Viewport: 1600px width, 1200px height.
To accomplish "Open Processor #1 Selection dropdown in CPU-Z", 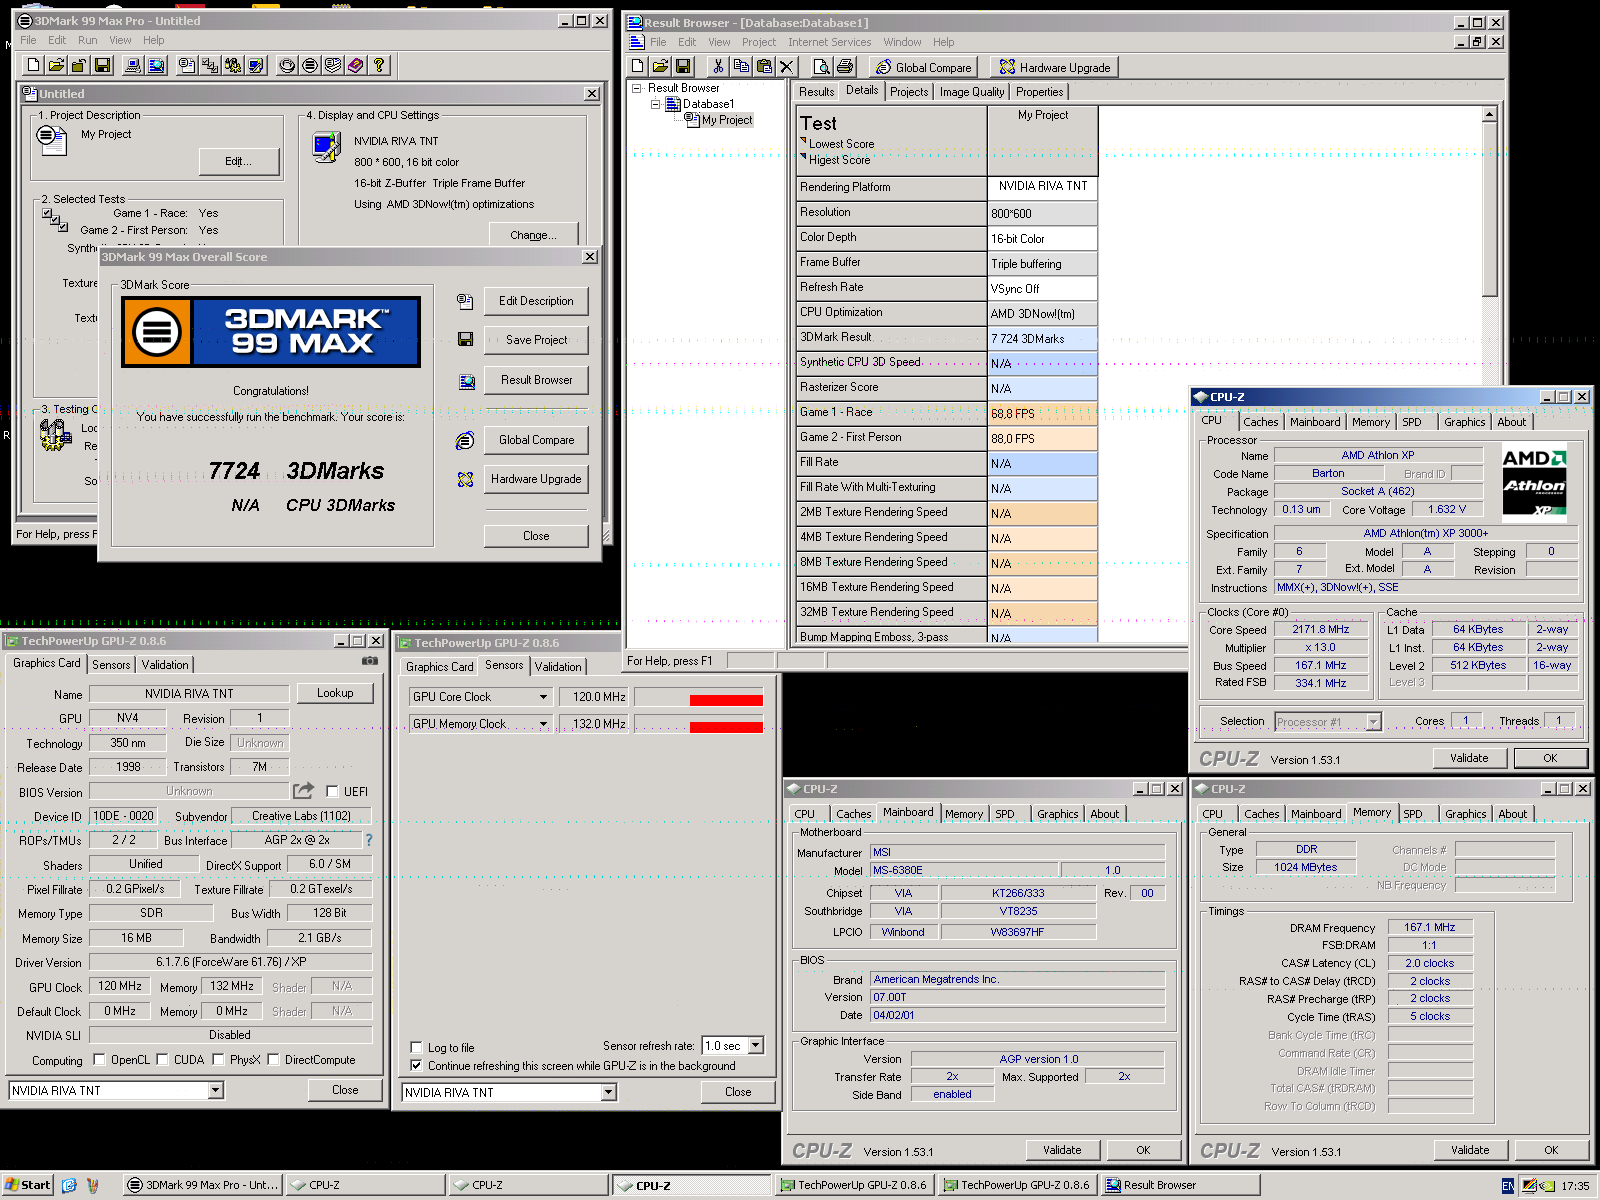I will 1373,721.
